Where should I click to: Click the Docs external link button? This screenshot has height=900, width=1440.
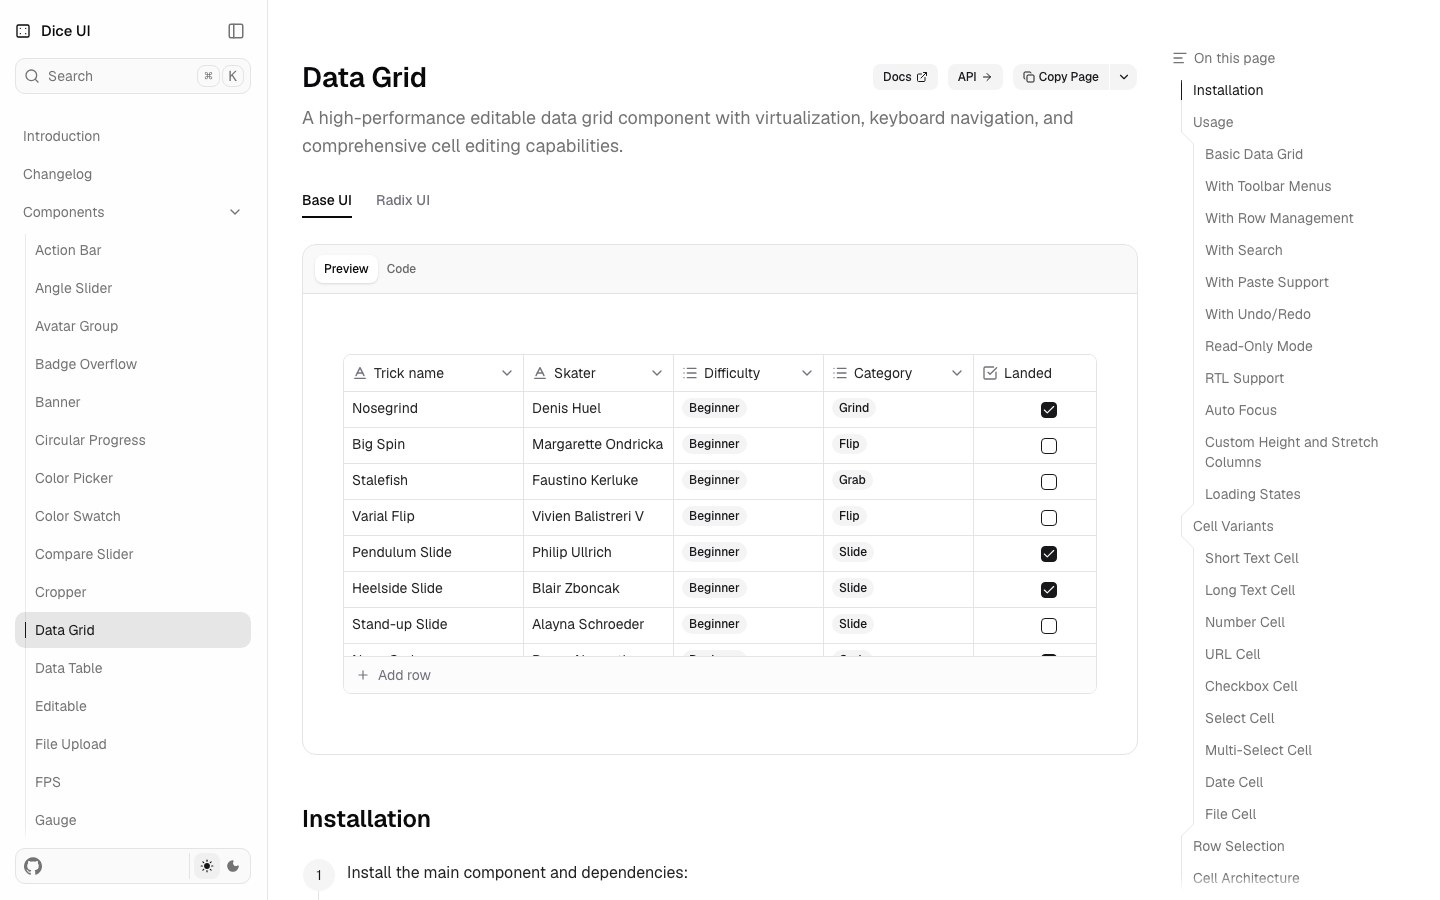[x=905, y=77]
